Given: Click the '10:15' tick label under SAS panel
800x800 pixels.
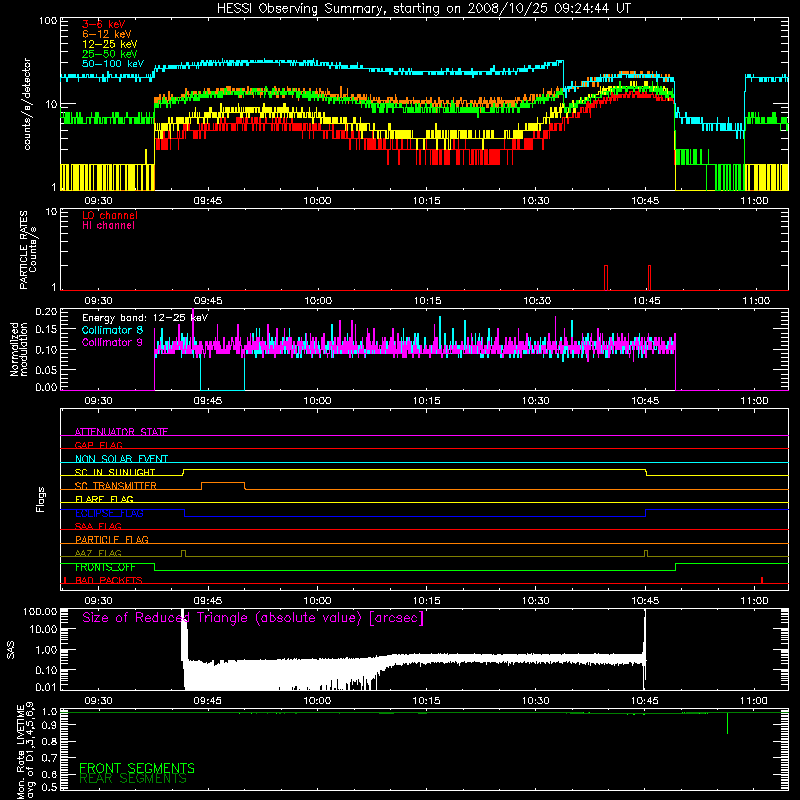Looking at the screenshot, I should (x=427, y=701).
